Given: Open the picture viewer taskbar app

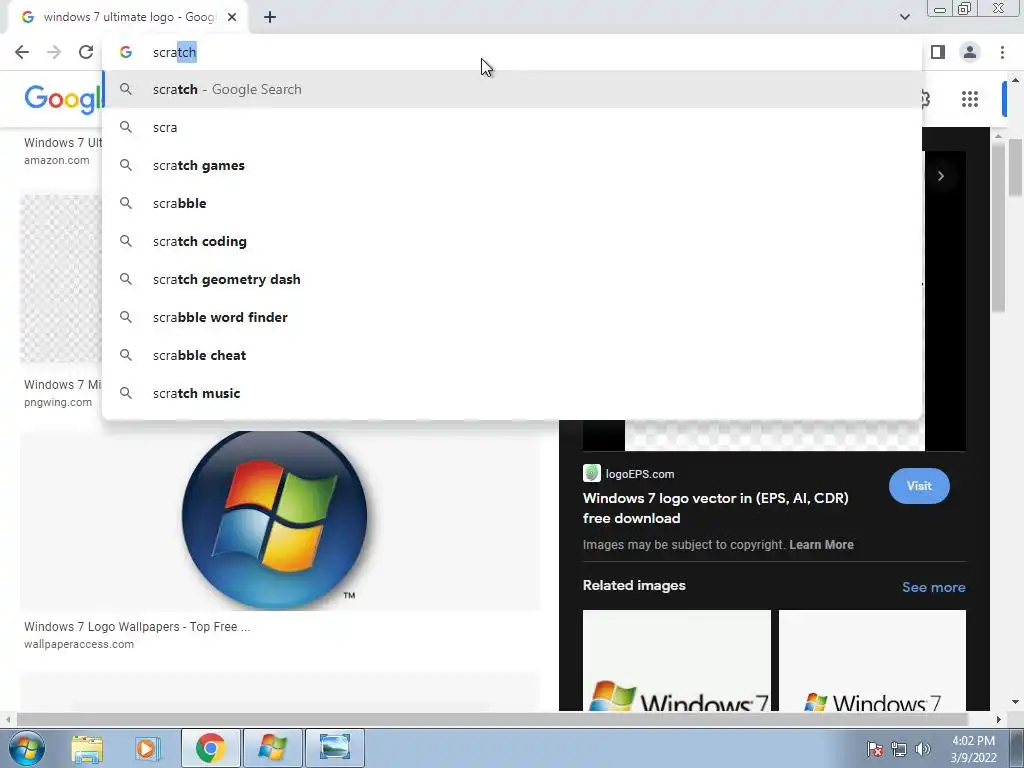Looking at the screenshot, I should [335, 748].
